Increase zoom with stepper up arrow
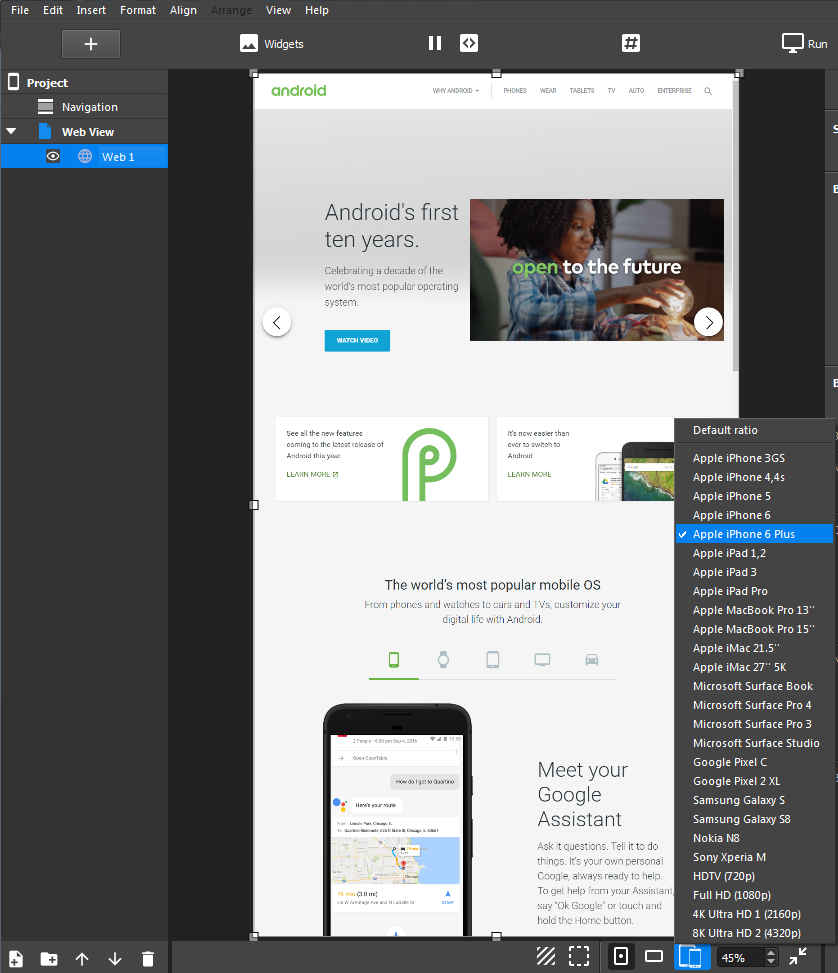Image resolution: width=838 pixels, height=973 pixels. coord(771,953)
